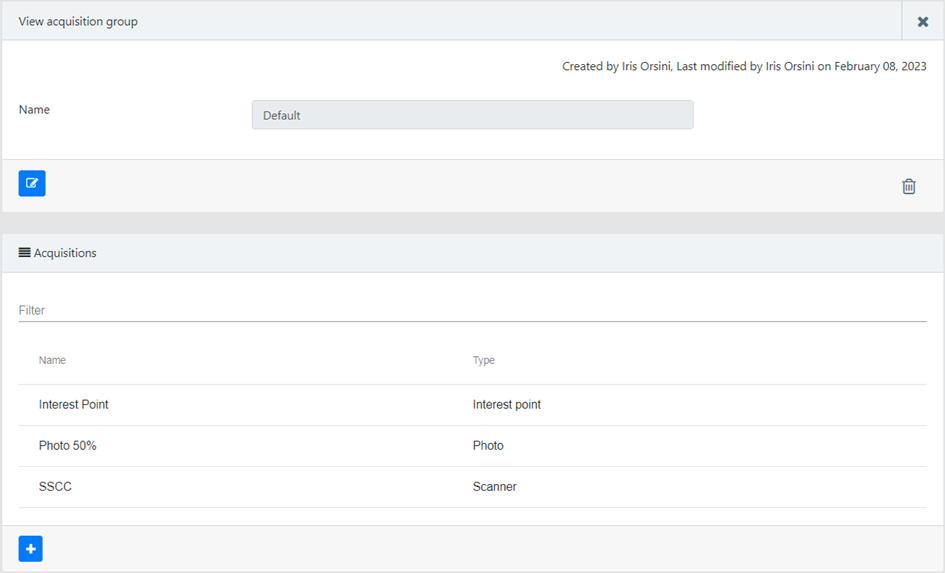Click the Default name field
Viewport: 945px width, 573px height.
(472, 115)
